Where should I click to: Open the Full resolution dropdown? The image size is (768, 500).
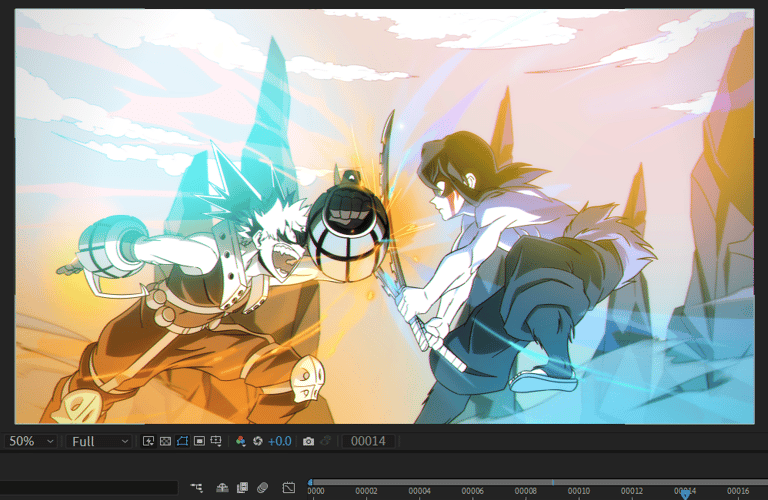coord(99,441)
